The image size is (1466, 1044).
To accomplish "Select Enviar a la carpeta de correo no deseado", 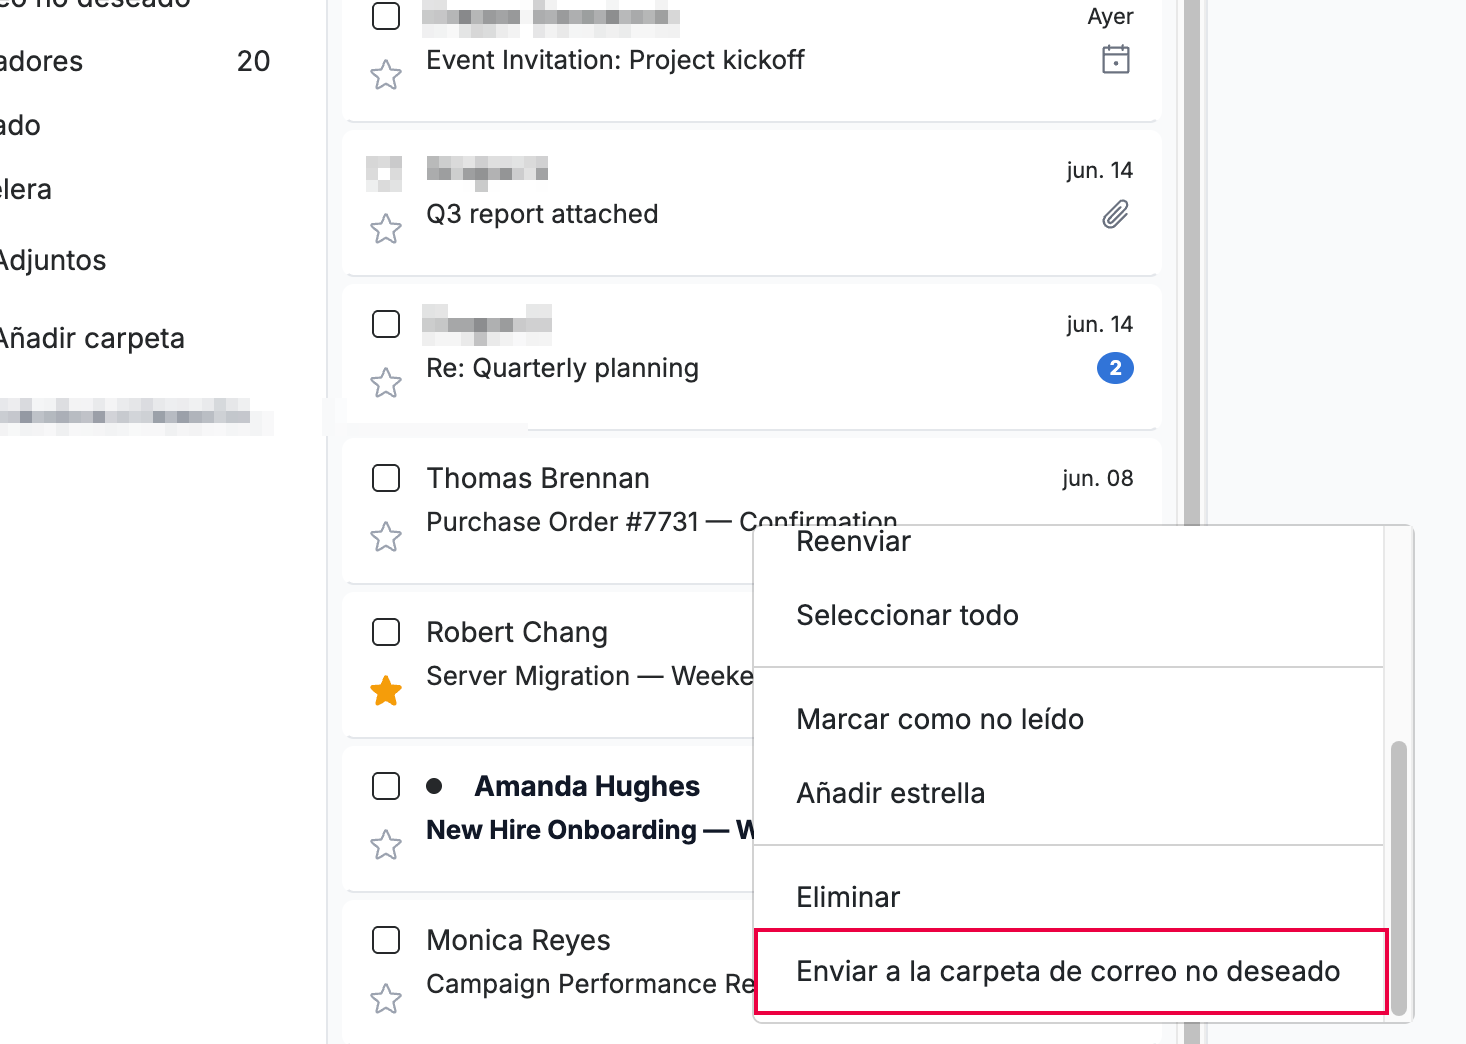I will tap(1068, 971).
